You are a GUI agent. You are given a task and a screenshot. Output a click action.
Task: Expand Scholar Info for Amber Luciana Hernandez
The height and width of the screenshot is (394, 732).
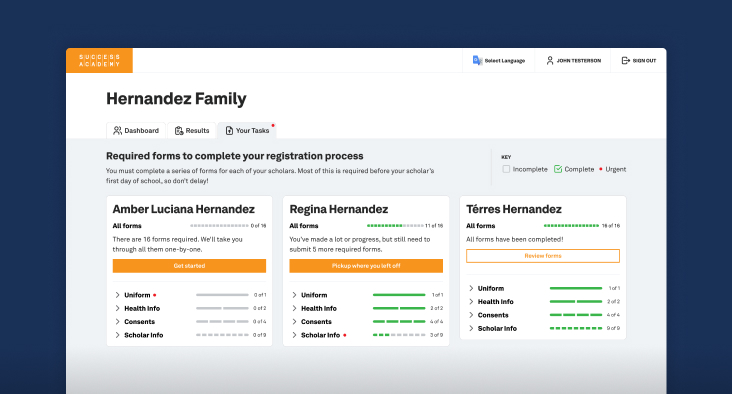[118, 335]
